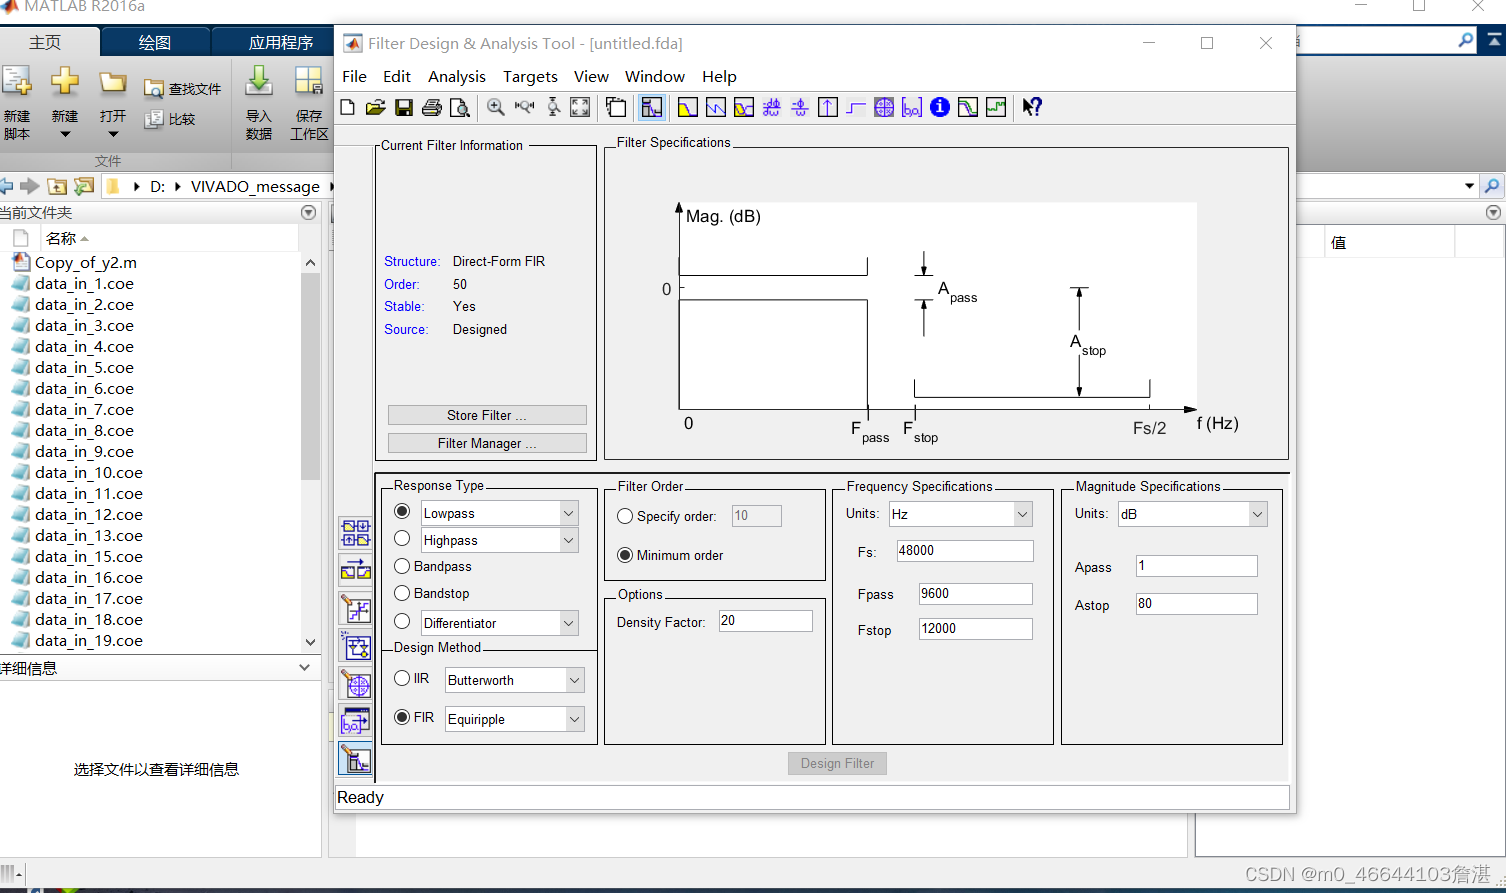Click the Fpass input field showing 9600
Screen dimensions: 1506x893
(x=976, y=593)
